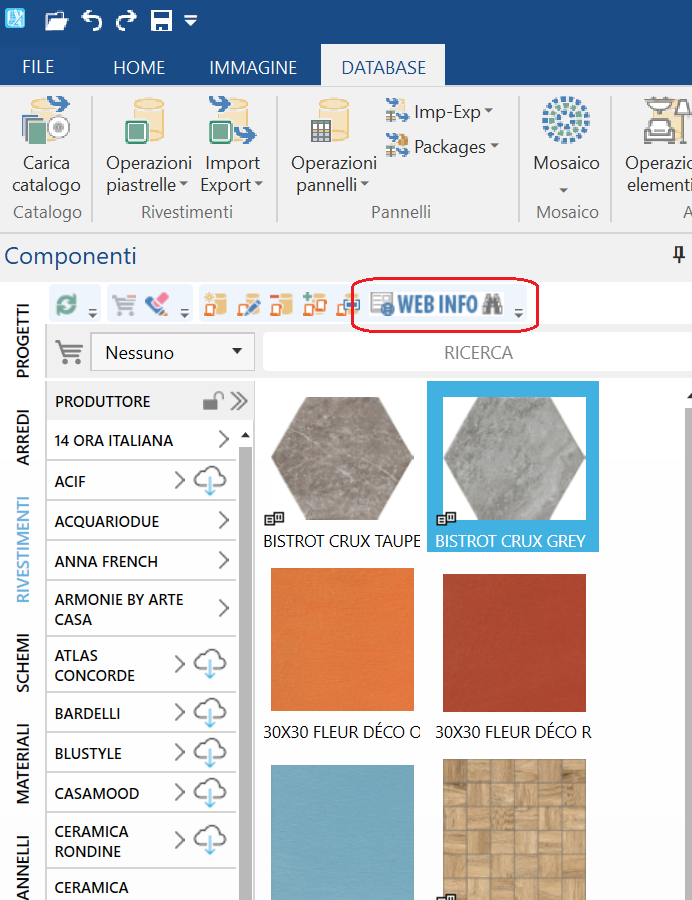Click the save icon in title bar
Screen dimensions: 692x900
[x=161, y=21]
